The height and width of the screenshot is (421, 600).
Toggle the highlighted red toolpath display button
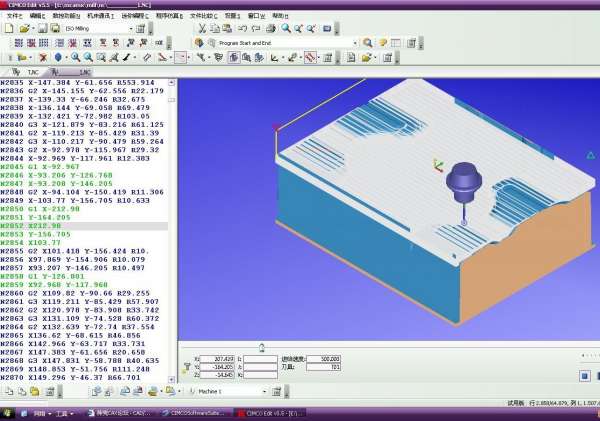point(310,58)
